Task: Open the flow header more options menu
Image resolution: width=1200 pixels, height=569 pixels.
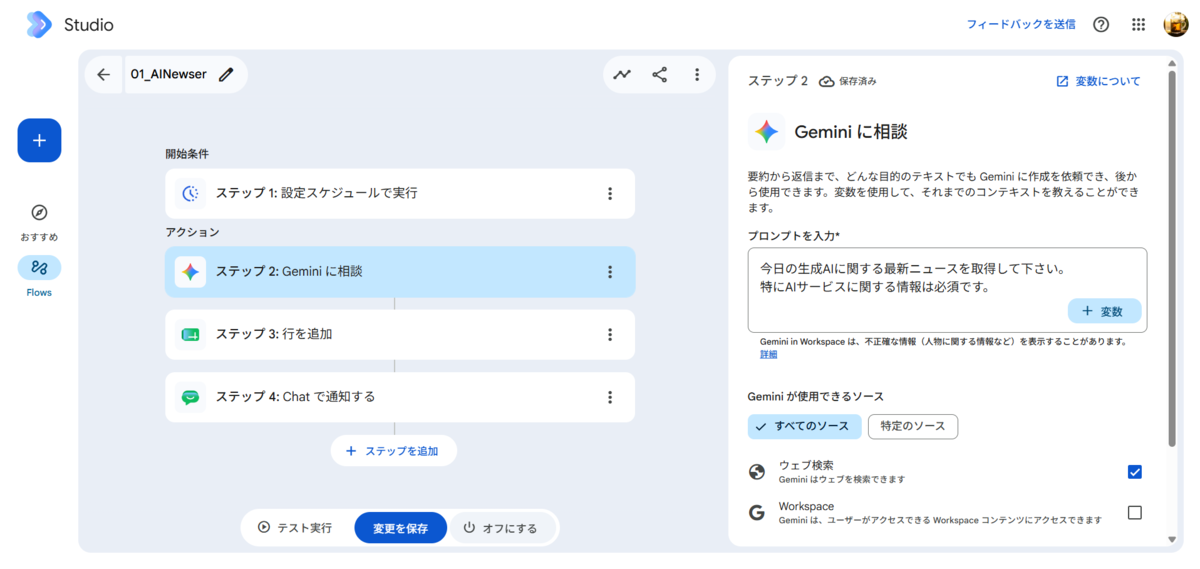Action: coord(697,74)
